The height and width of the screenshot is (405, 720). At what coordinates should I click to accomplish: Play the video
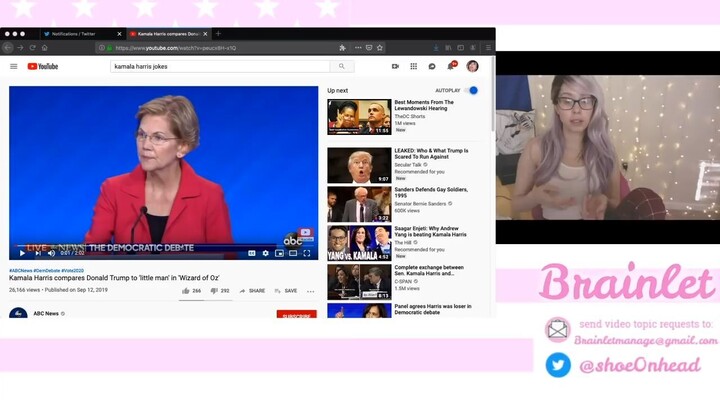[x=22, y=253]
